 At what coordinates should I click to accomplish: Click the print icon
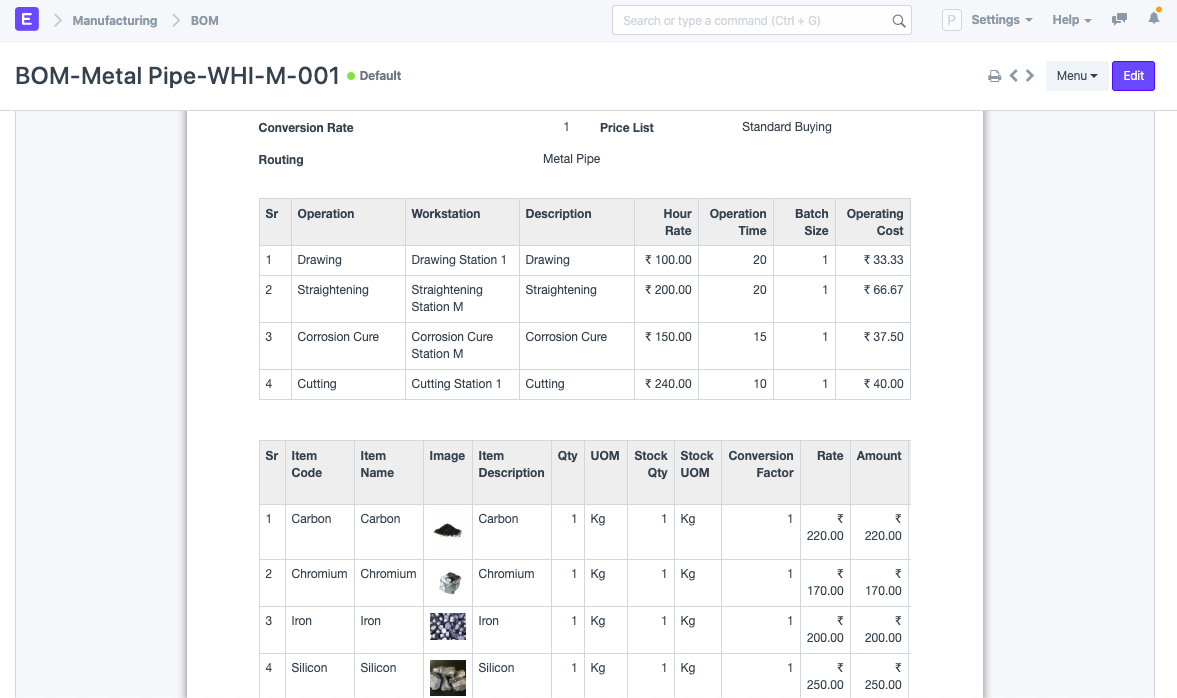click(994, 76)
